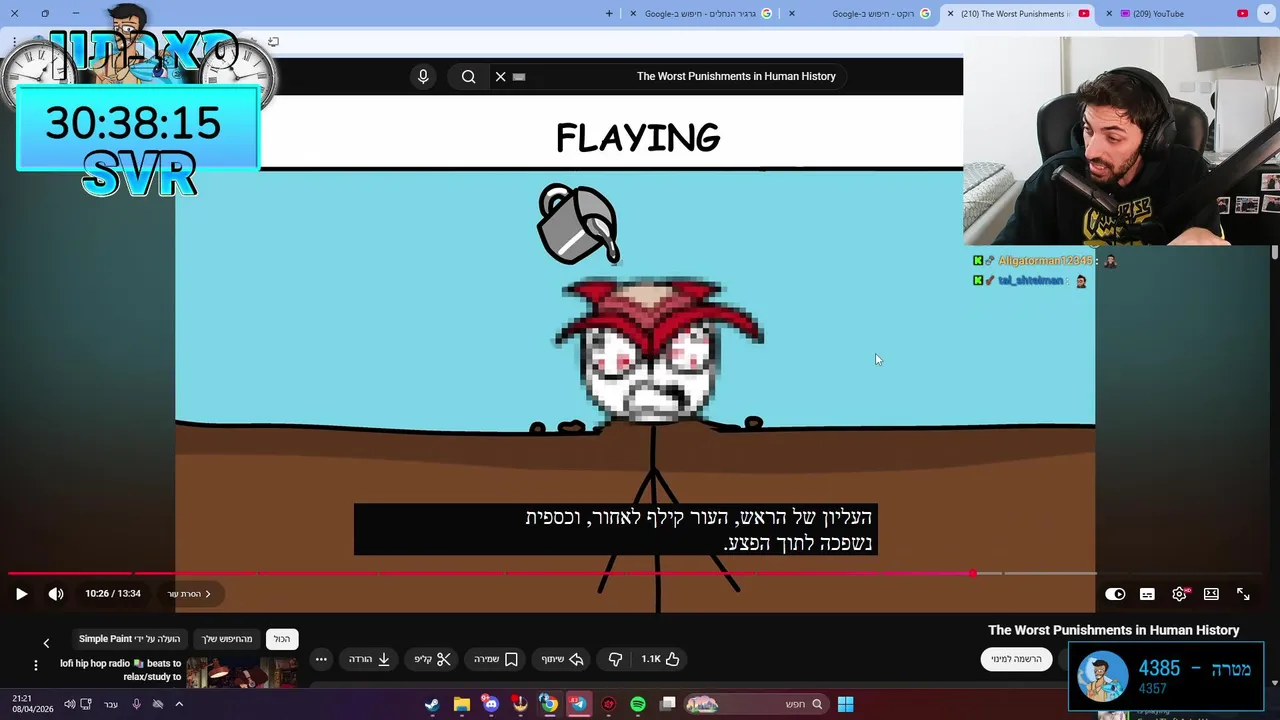Save the video with the שמירה button

(497, 659)
